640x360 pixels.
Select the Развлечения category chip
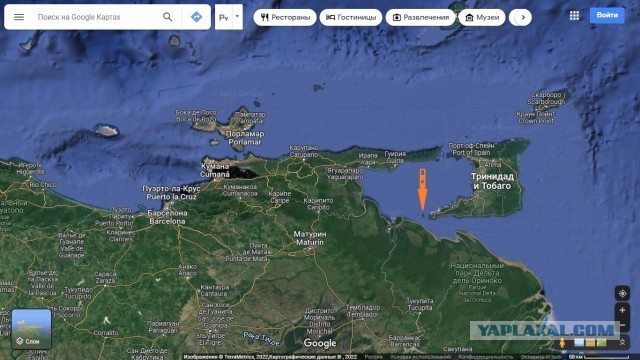(x=420, y=18)
